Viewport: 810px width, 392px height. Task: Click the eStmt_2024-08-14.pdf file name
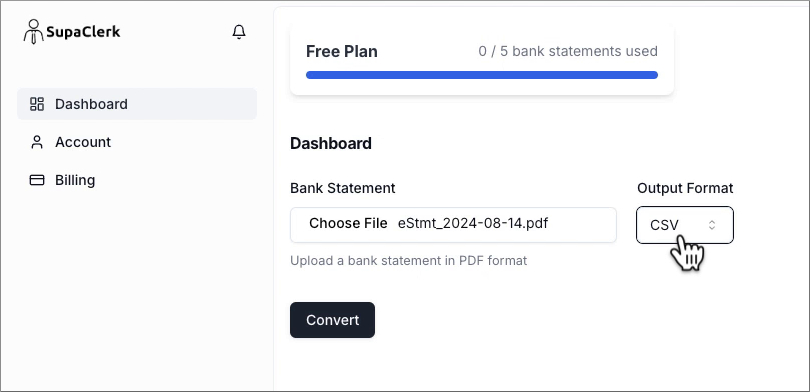pos(473,223)
